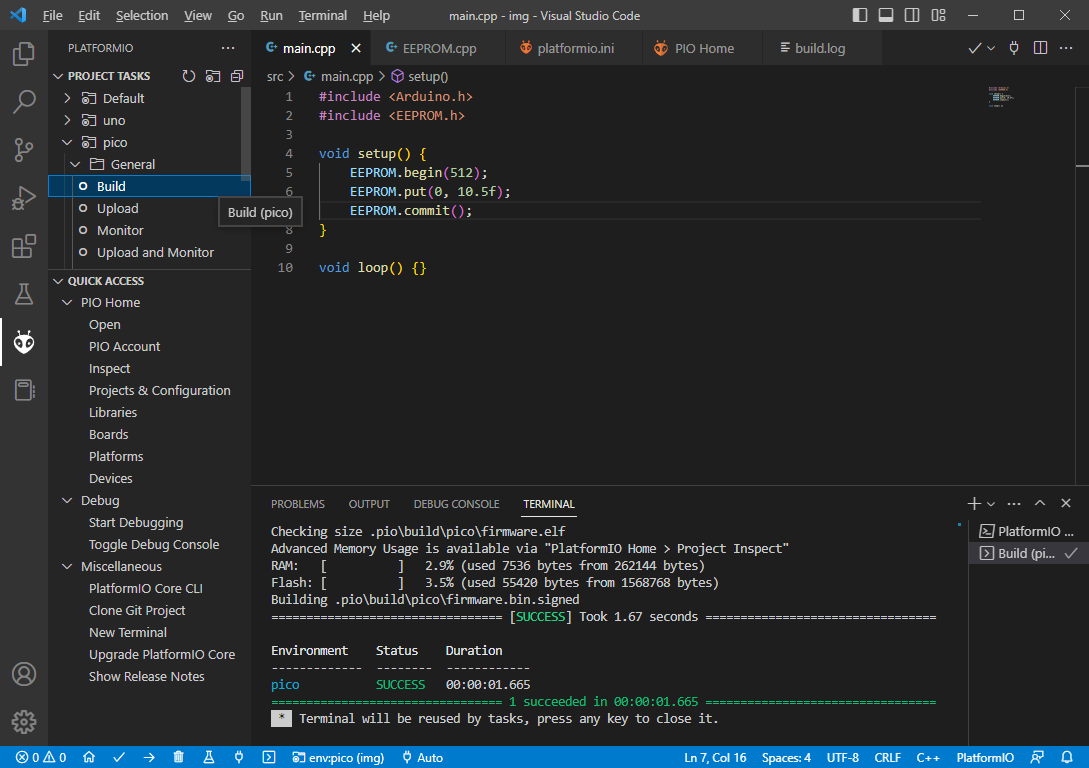Split the editor right

pos(1040,48)
